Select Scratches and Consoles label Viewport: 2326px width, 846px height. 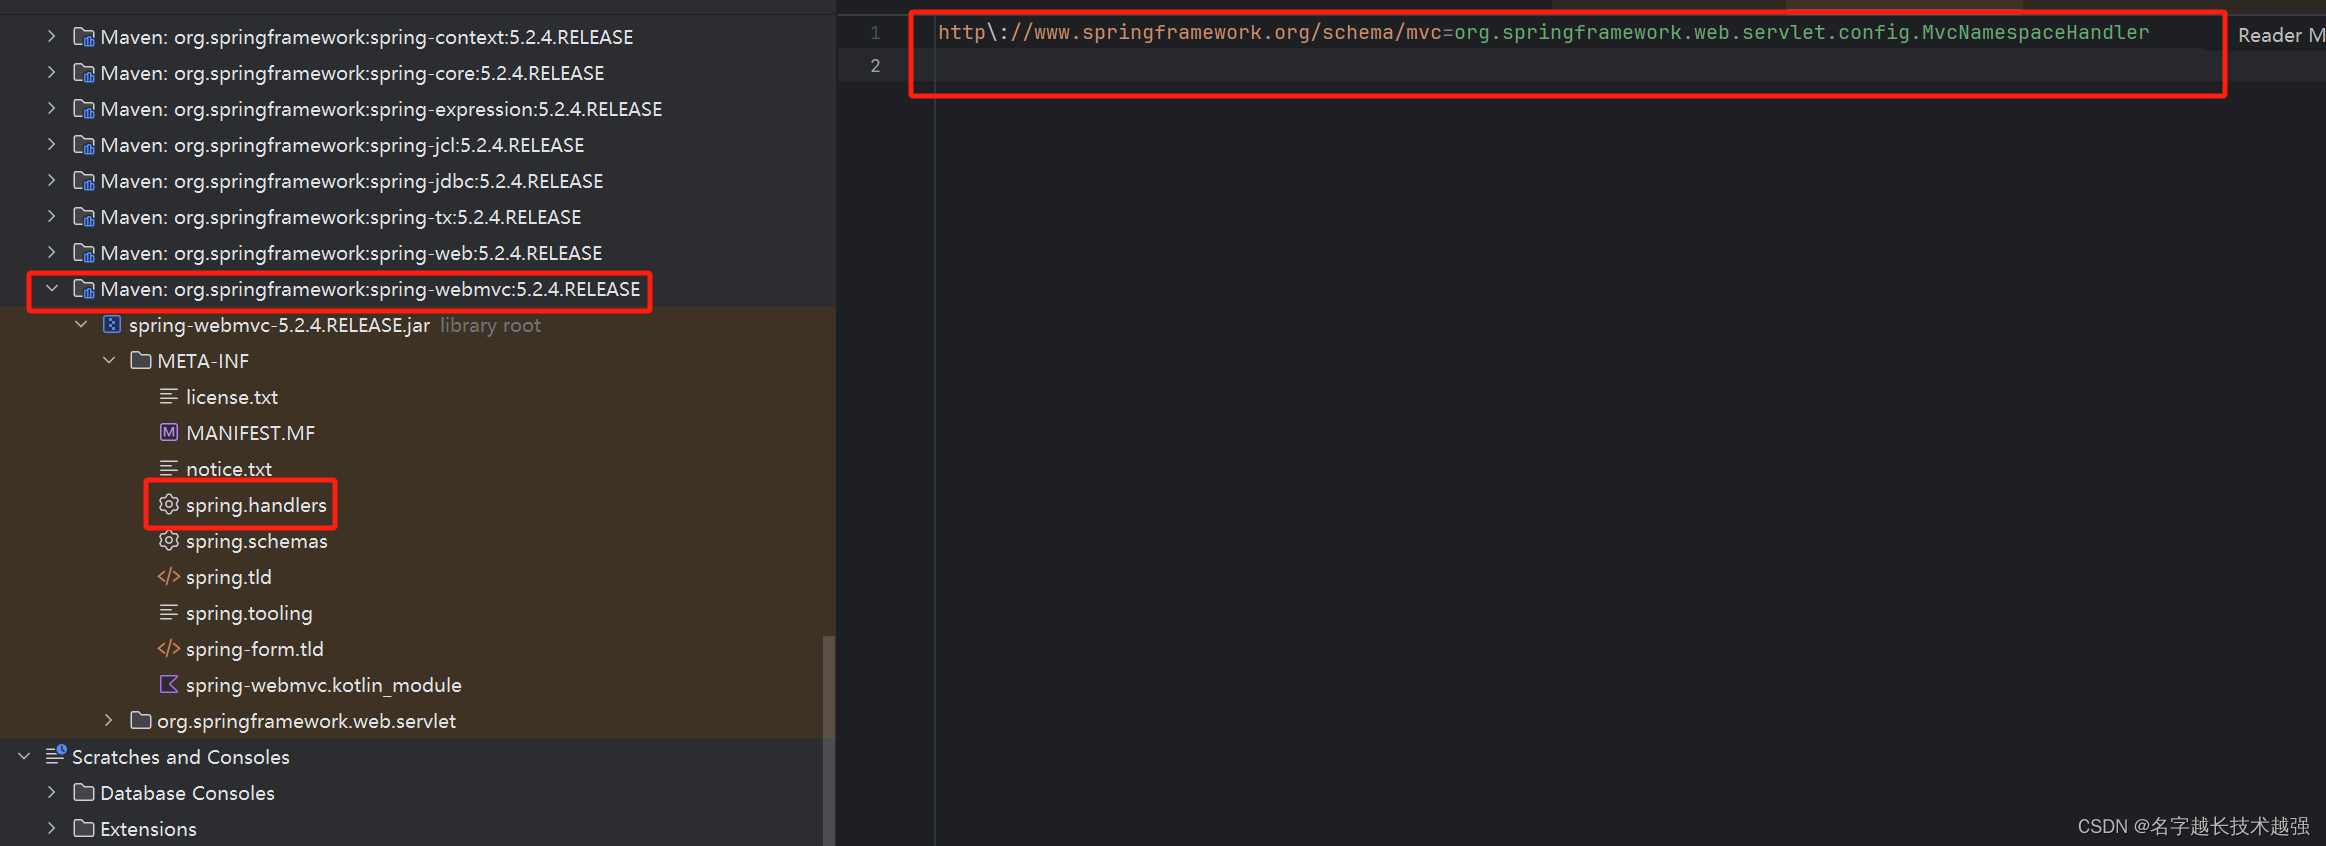tap(181, 757)
